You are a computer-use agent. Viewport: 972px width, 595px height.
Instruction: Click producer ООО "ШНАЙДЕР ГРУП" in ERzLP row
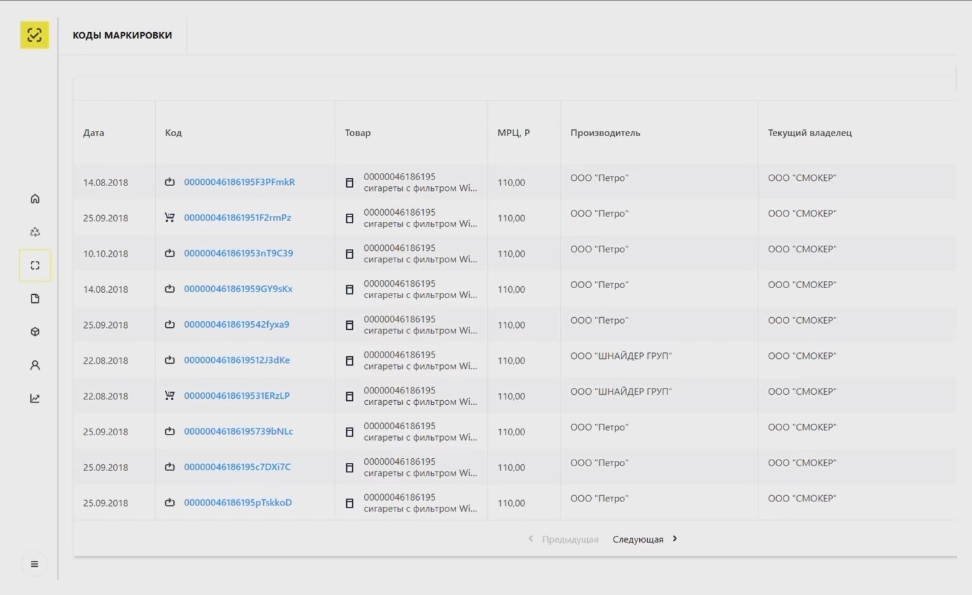click(621, 392)
